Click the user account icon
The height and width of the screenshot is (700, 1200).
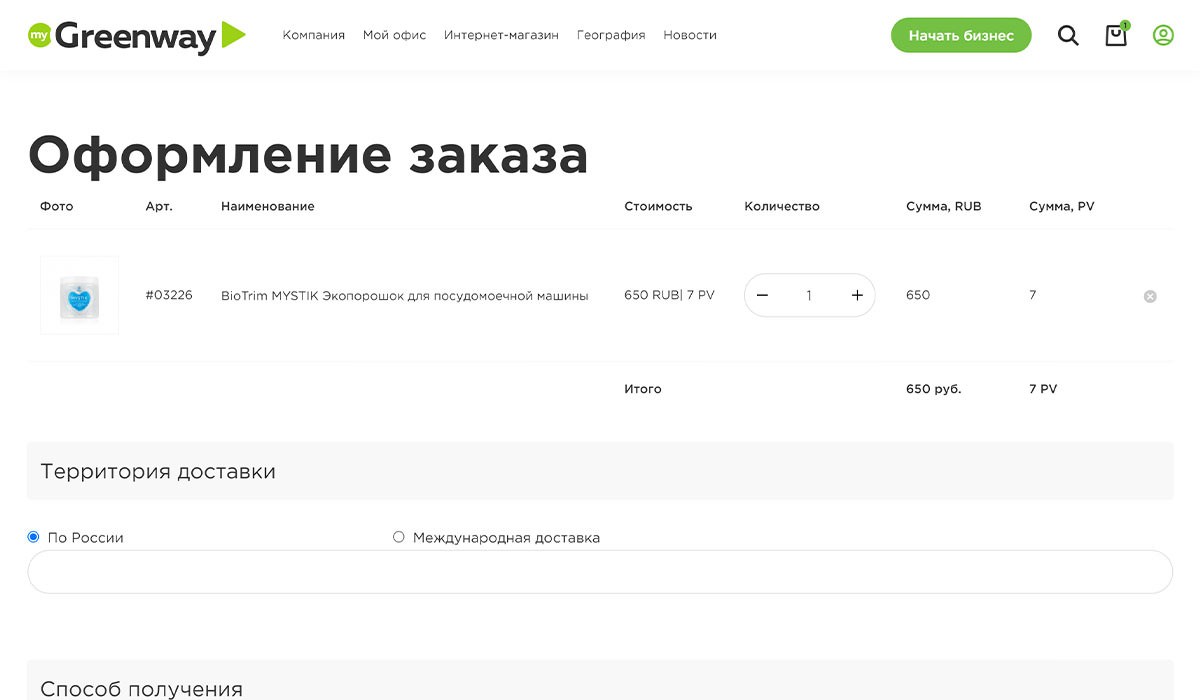click(1163, 34)
